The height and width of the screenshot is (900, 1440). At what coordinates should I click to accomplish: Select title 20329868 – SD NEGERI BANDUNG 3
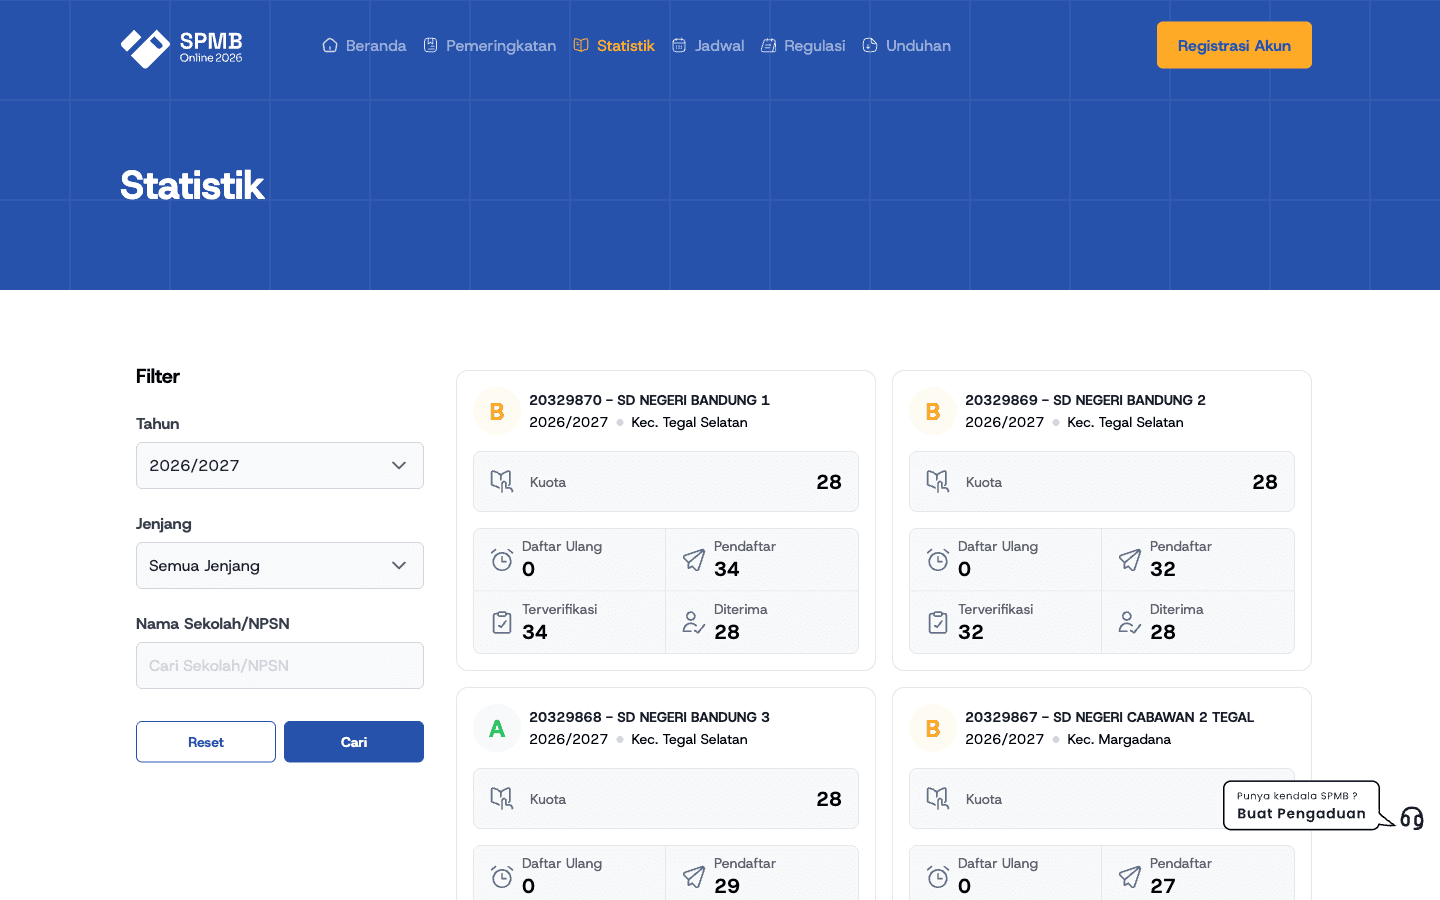tap(649, 717)
